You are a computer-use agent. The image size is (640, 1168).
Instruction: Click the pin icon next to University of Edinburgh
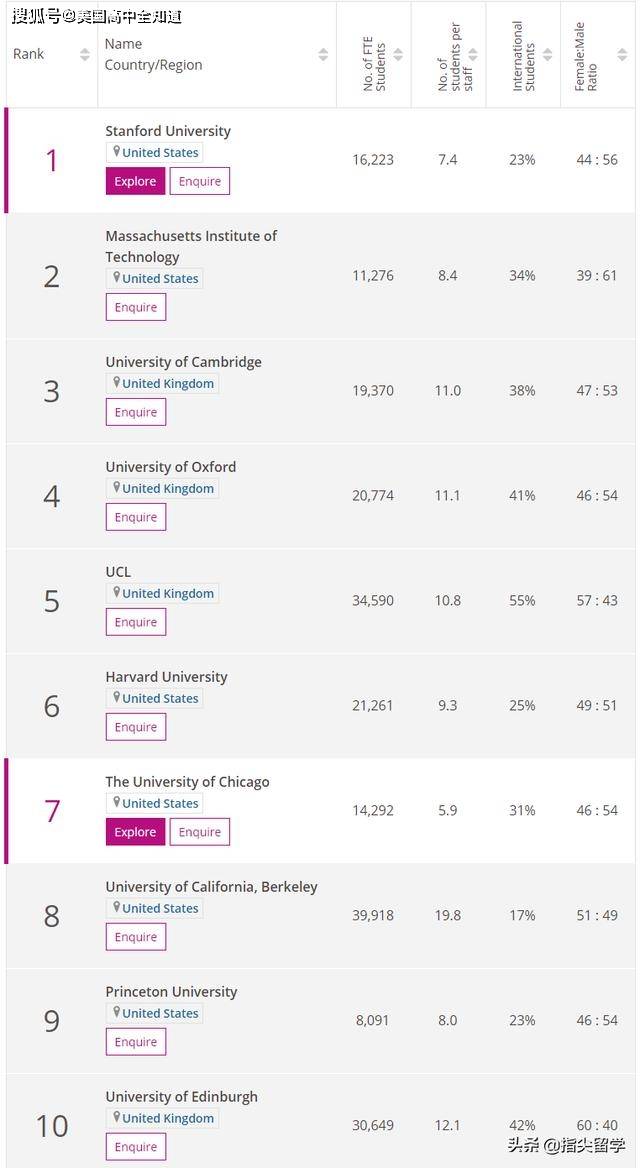(117, 1118)
